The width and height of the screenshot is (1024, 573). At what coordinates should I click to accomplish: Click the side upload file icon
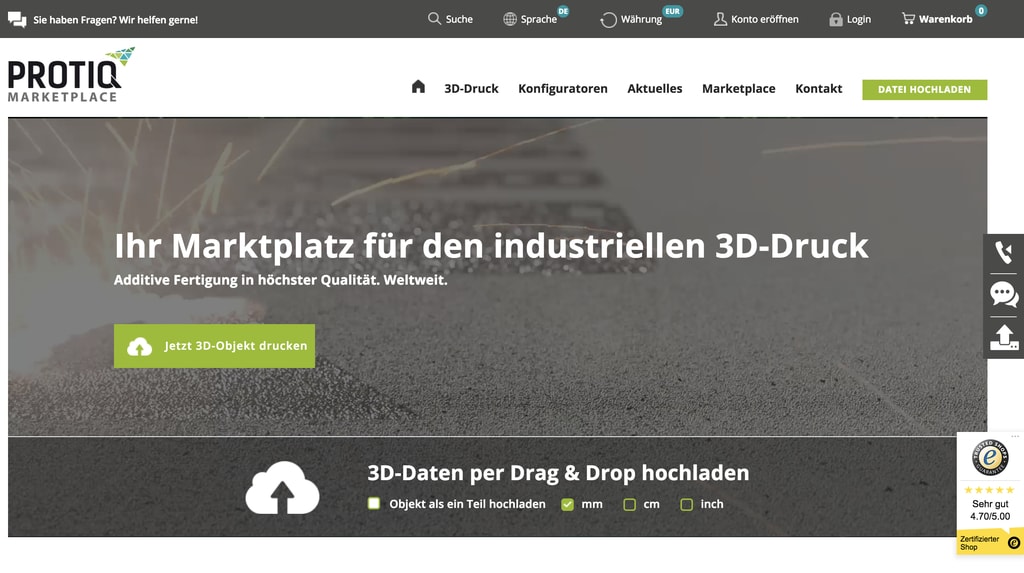click(x=1003, y=338)
